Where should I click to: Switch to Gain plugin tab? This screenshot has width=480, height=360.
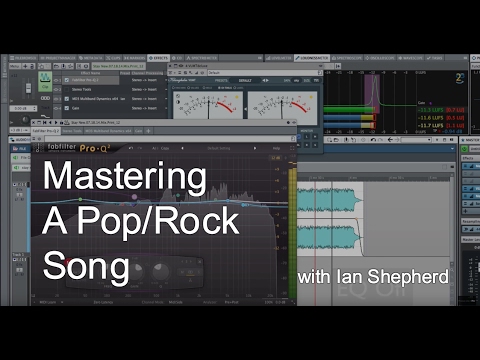(139, 131)
